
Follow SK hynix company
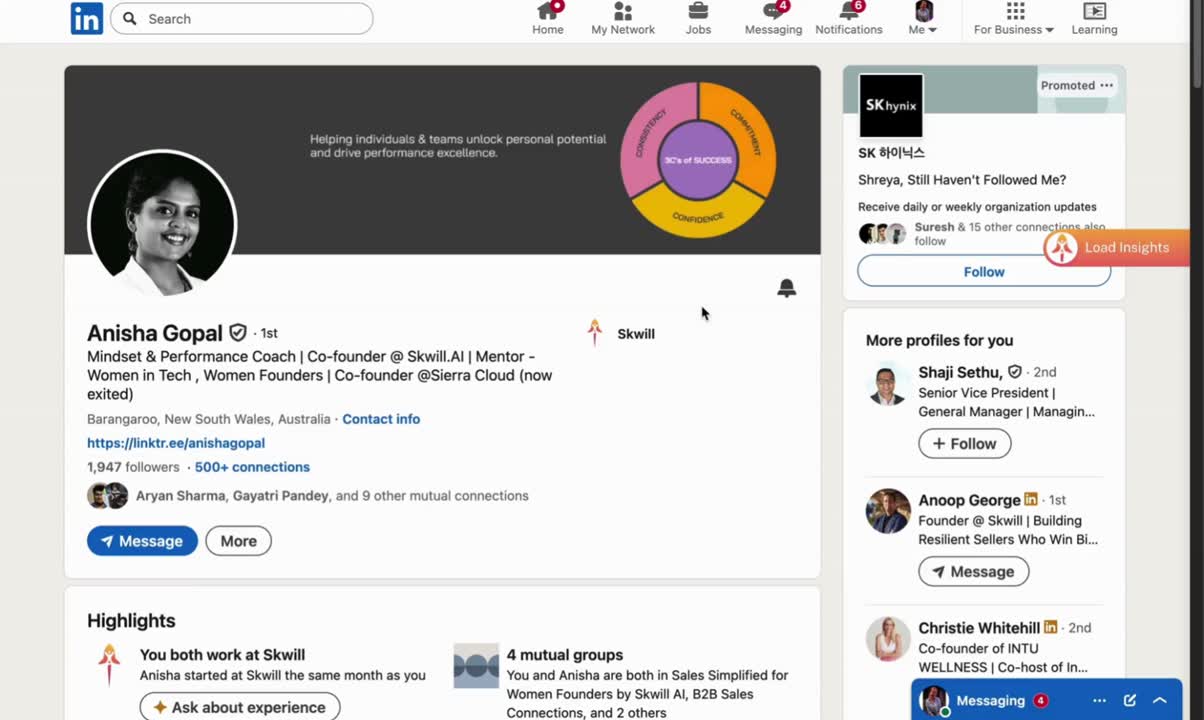[984, 271]
